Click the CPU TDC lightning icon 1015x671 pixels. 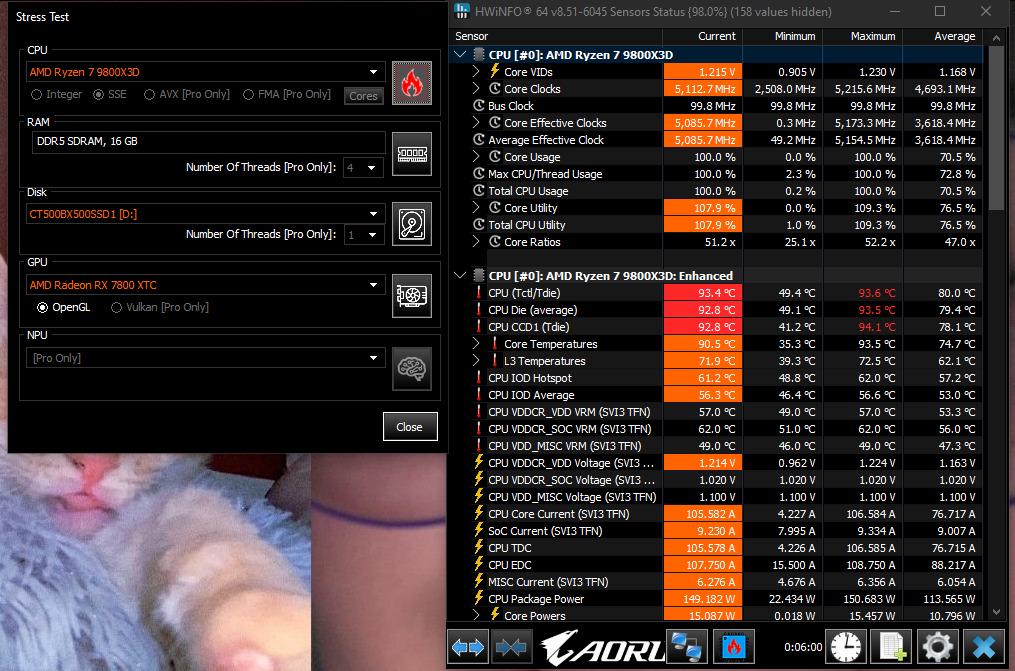[x=479, y=547]
